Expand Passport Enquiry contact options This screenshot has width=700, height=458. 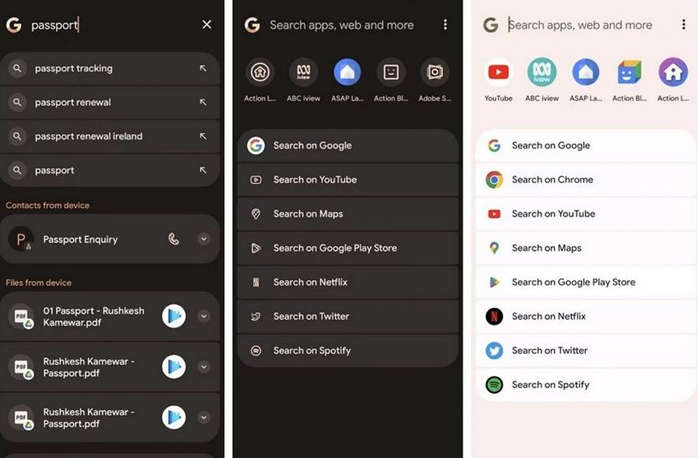pyautogui.click(x=204, y=239)
